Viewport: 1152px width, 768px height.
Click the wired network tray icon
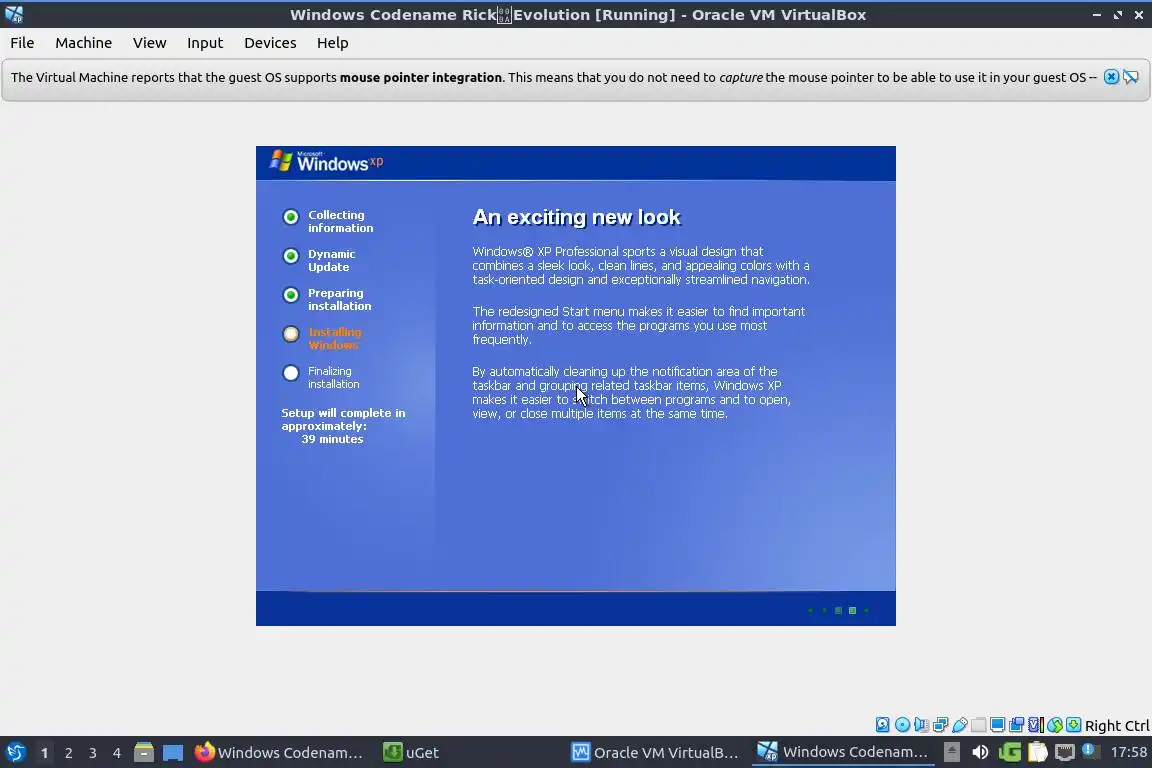click(1065, 752)
